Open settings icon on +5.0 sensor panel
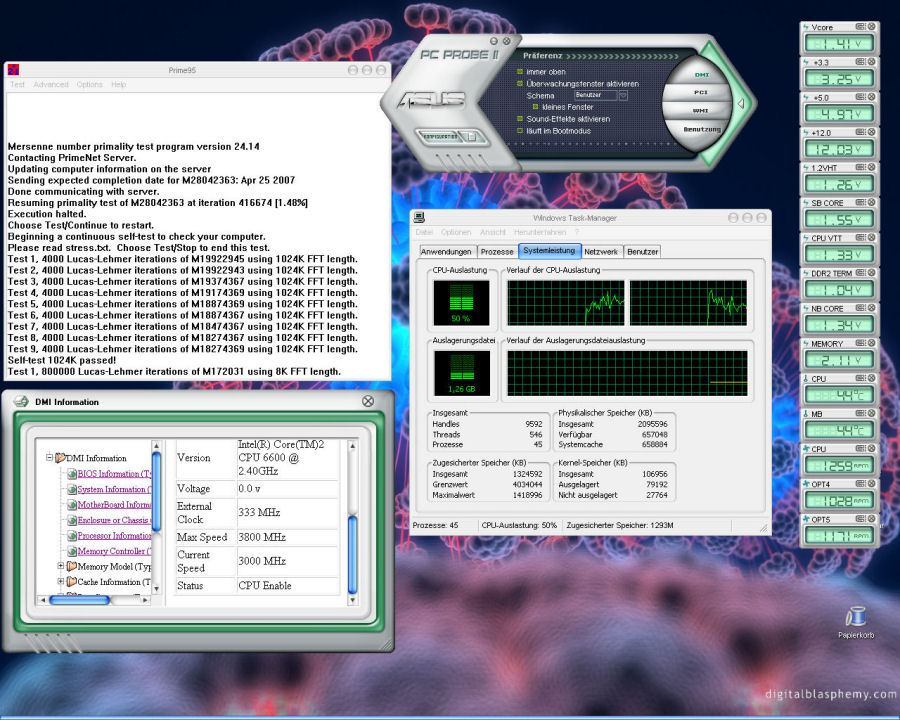Screen dimensions: 900x720 [x=860, y=97]
